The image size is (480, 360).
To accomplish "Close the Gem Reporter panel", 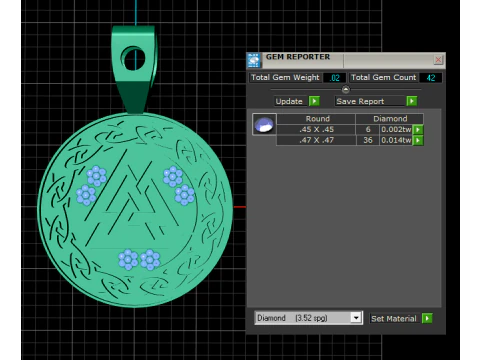I will [438, 60].
